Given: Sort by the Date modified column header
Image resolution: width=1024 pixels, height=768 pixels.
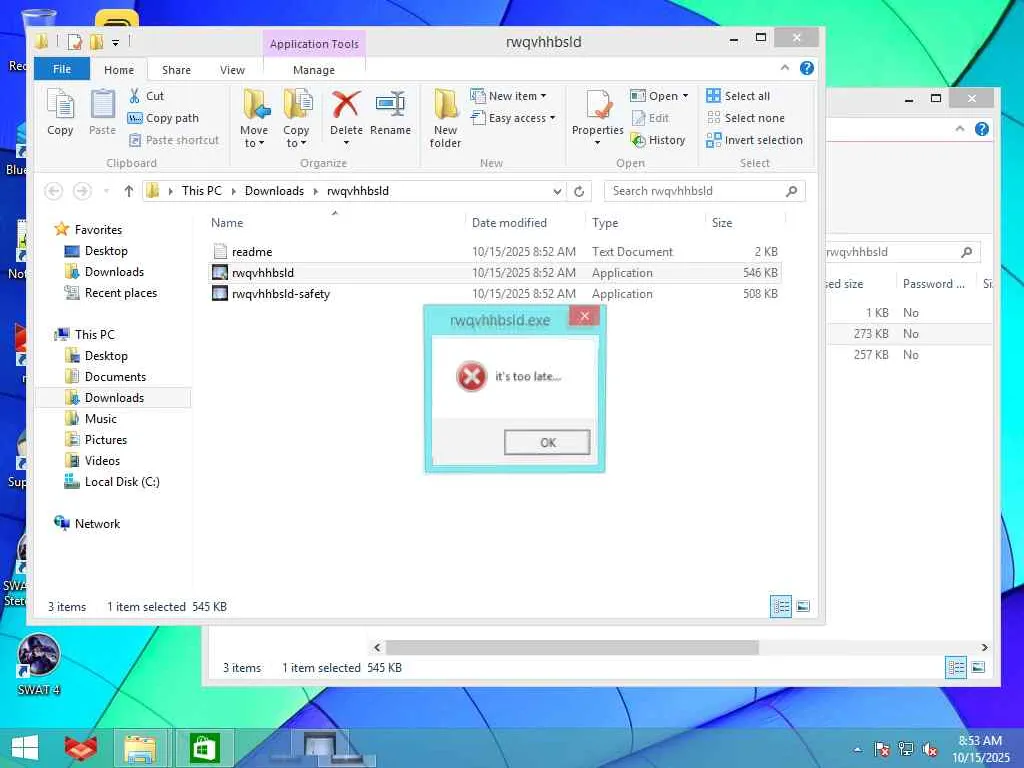Looking at the screenshot, I should pyautogui.click(x=509, y=223).
